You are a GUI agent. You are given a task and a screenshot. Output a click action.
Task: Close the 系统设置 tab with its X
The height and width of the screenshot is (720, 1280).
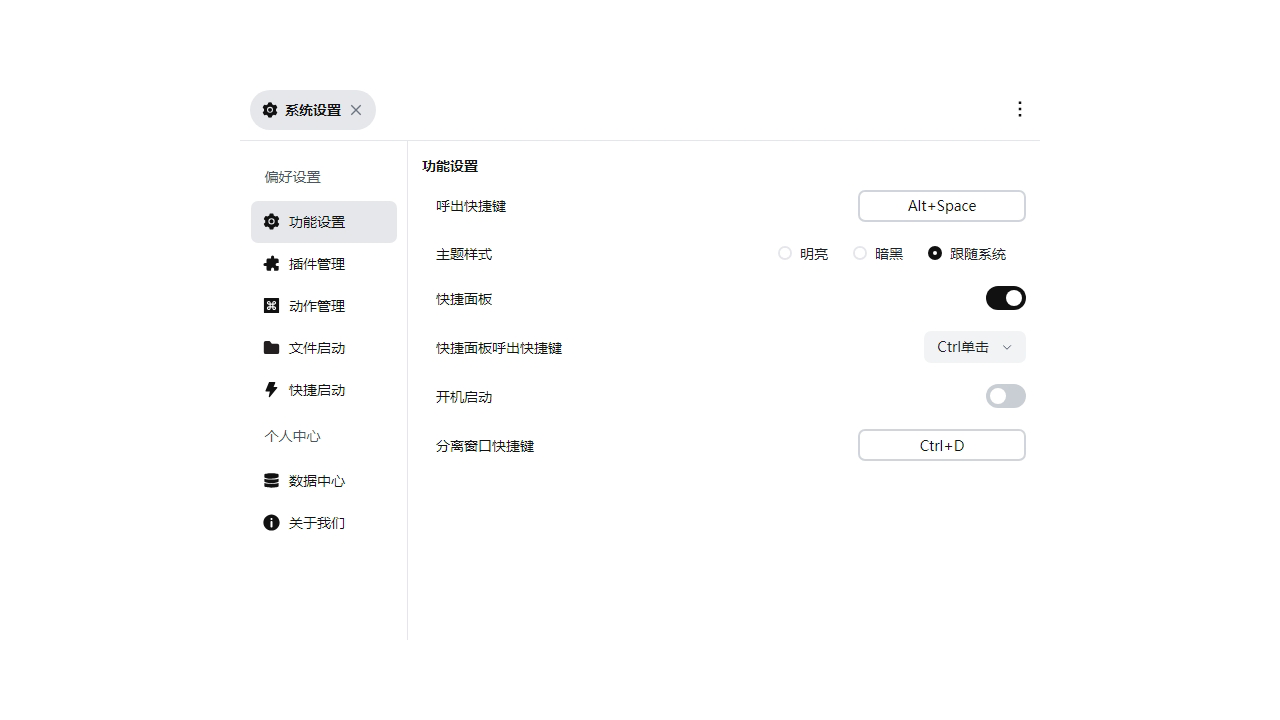(356, 110)
